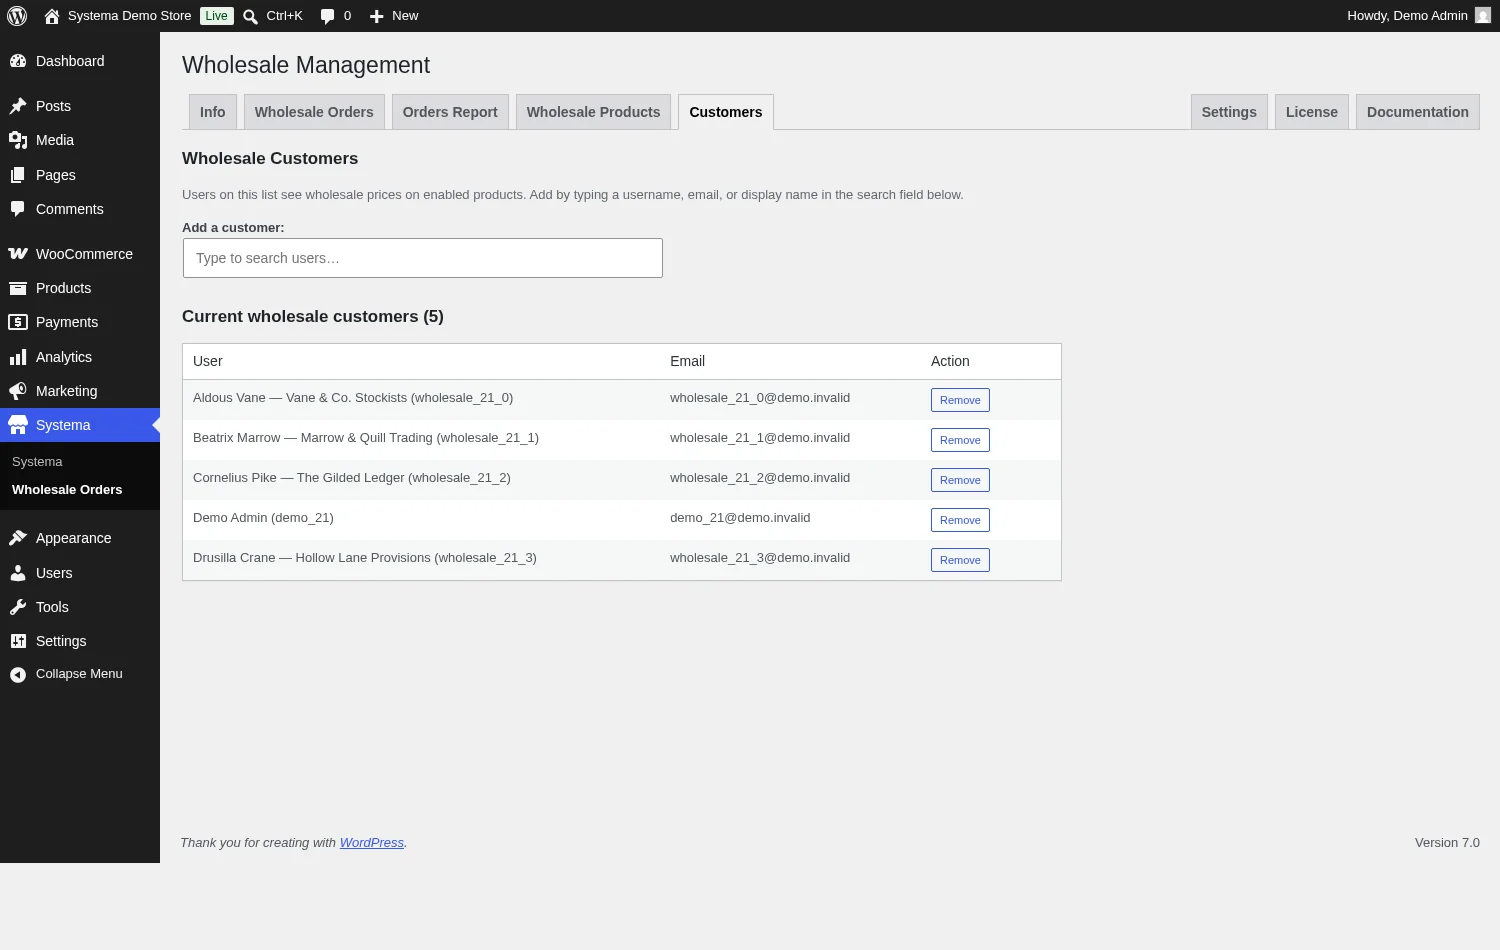1500x950 pixels.
Task: Click the Tools wrench icon
Action: coord(18,607)
